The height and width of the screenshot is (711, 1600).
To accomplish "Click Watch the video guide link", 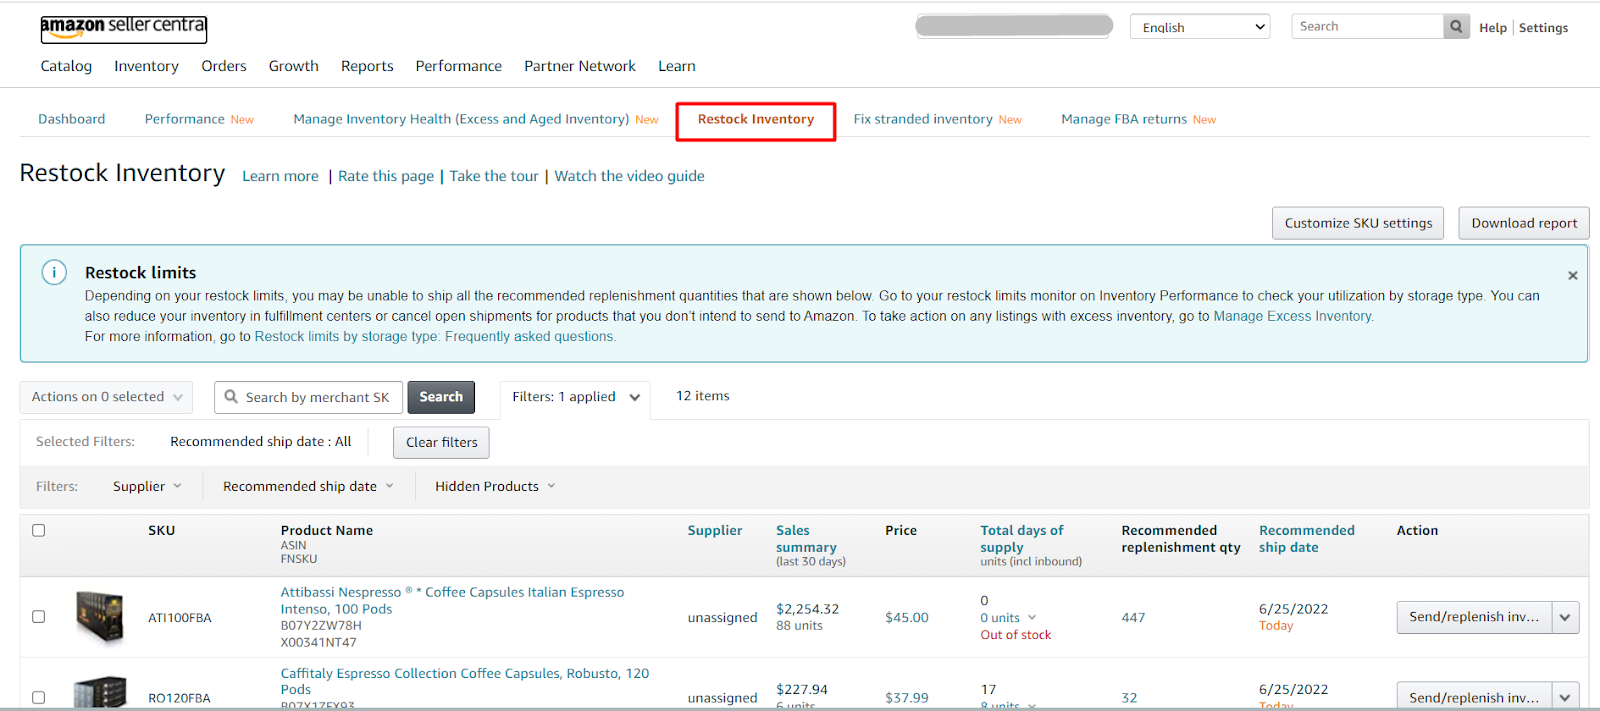I will click(629, 176).
